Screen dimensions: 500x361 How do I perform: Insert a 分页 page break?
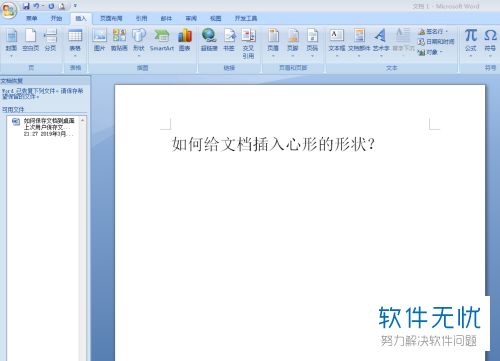coord(50,40)
